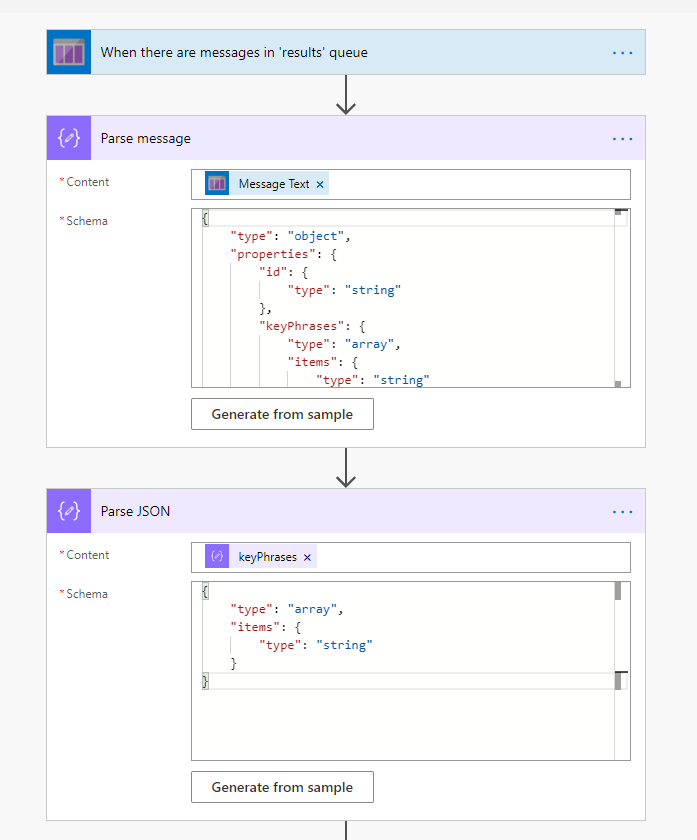
Task: Click the "array" value in Parse JSON schema
Action: click(x=312, y=609)
